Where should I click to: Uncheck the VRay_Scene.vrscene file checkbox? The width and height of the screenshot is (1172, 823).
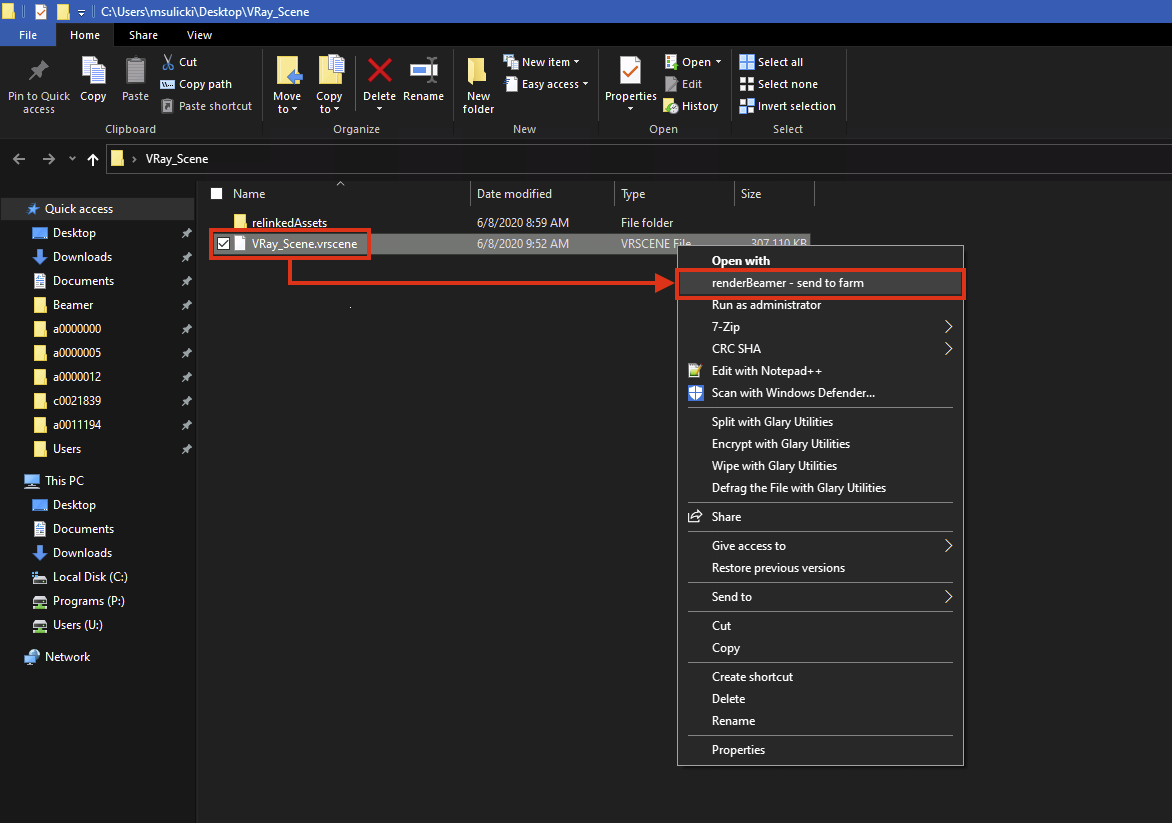[x=223, y=244]
